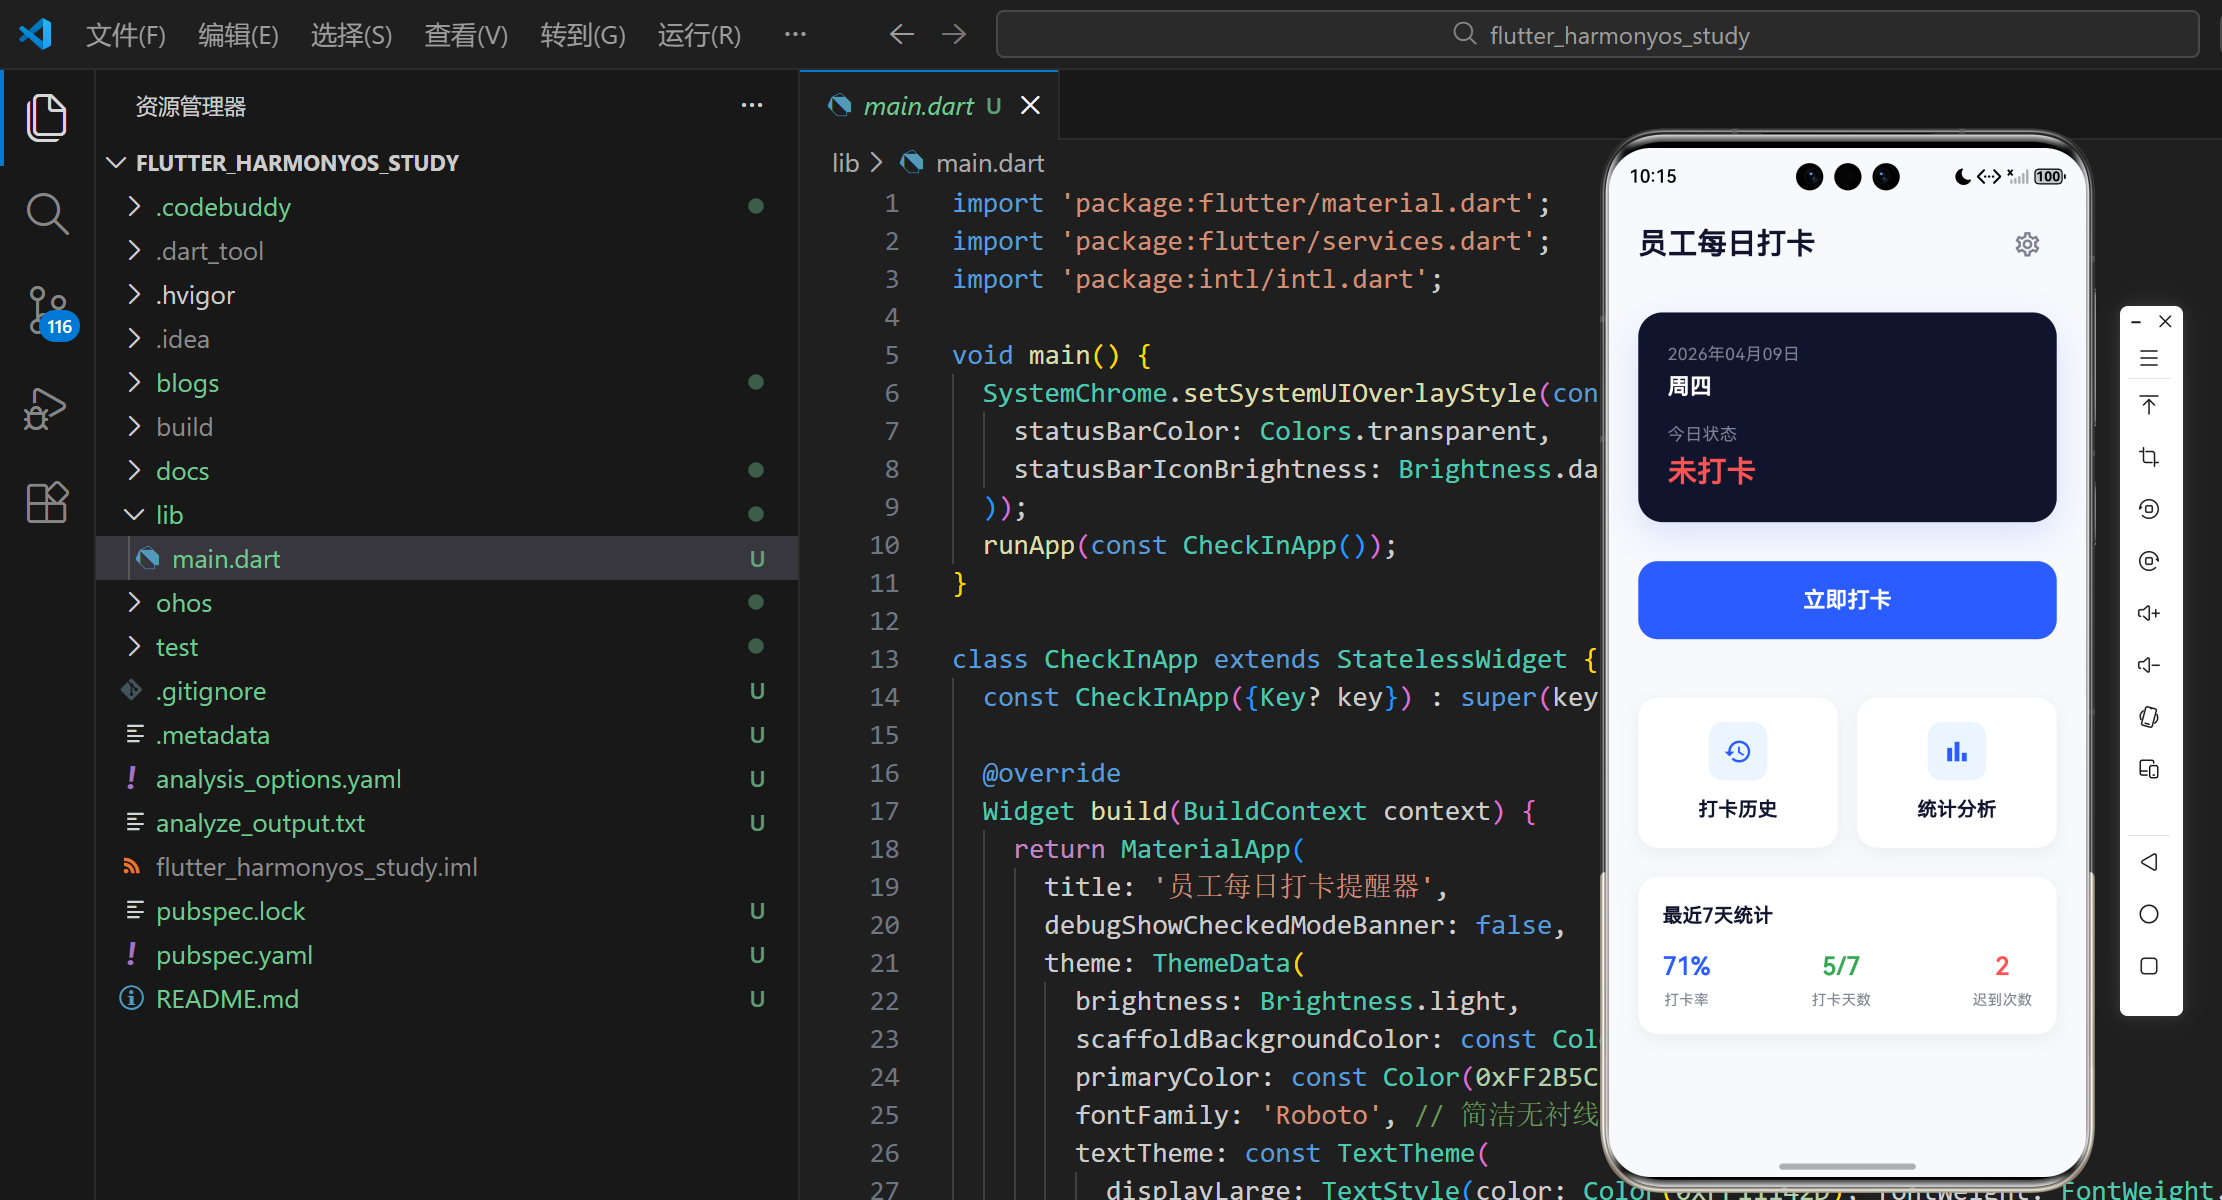The height and width of the screenshot is (1200, 2222).
Task: Open the 文件(F) menu
Action: click(126, 35)
